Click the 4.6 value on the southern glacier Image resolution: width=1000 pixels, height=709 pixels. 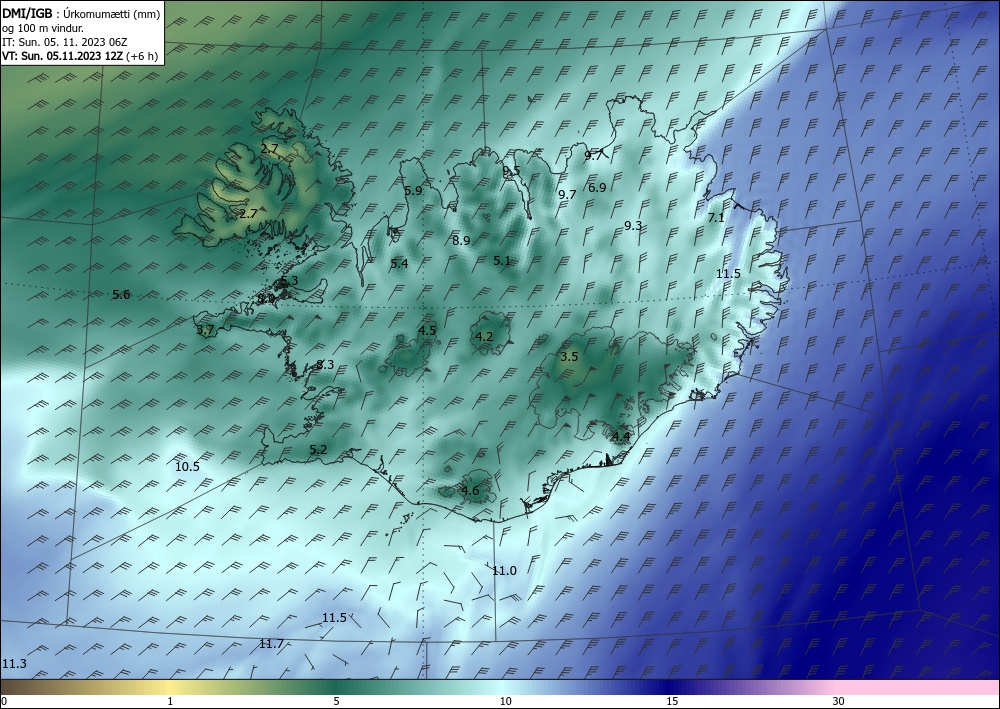[470, 490]
